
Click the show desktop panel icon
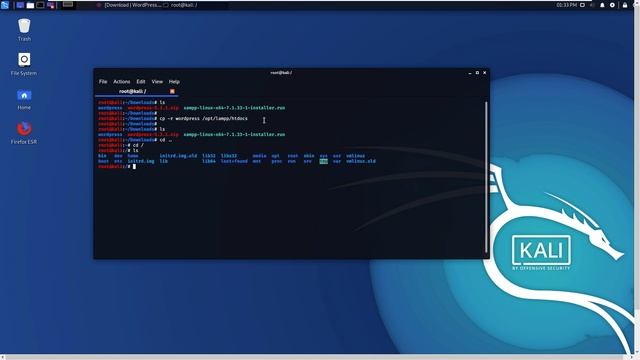coord(20,5)
